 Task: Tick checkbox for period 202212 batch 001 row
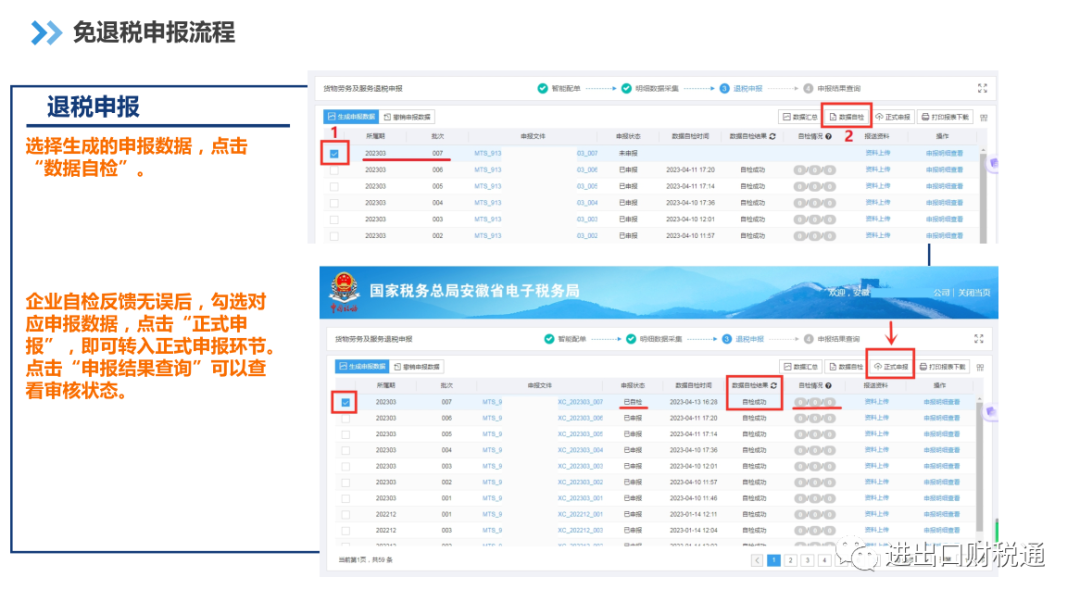pyautogui.click(x=345, y=515)
